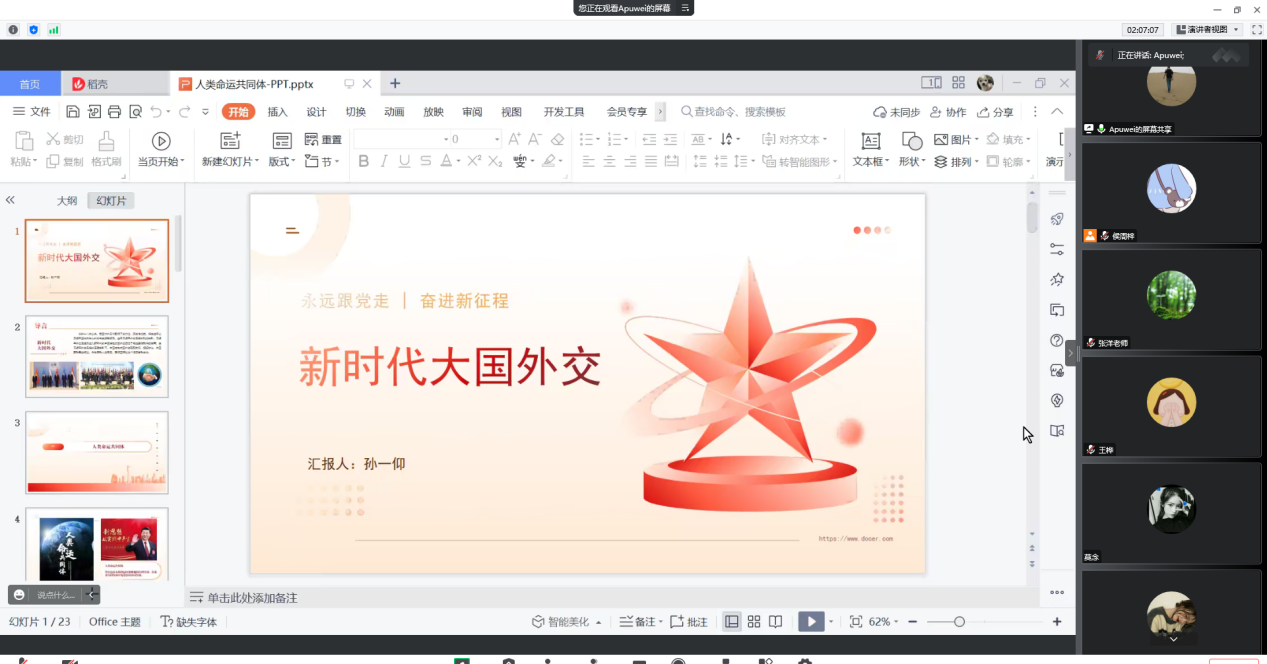
Task: Open the 演讲者视图 dropdown at top right
Action: [x=1208, y=30]
